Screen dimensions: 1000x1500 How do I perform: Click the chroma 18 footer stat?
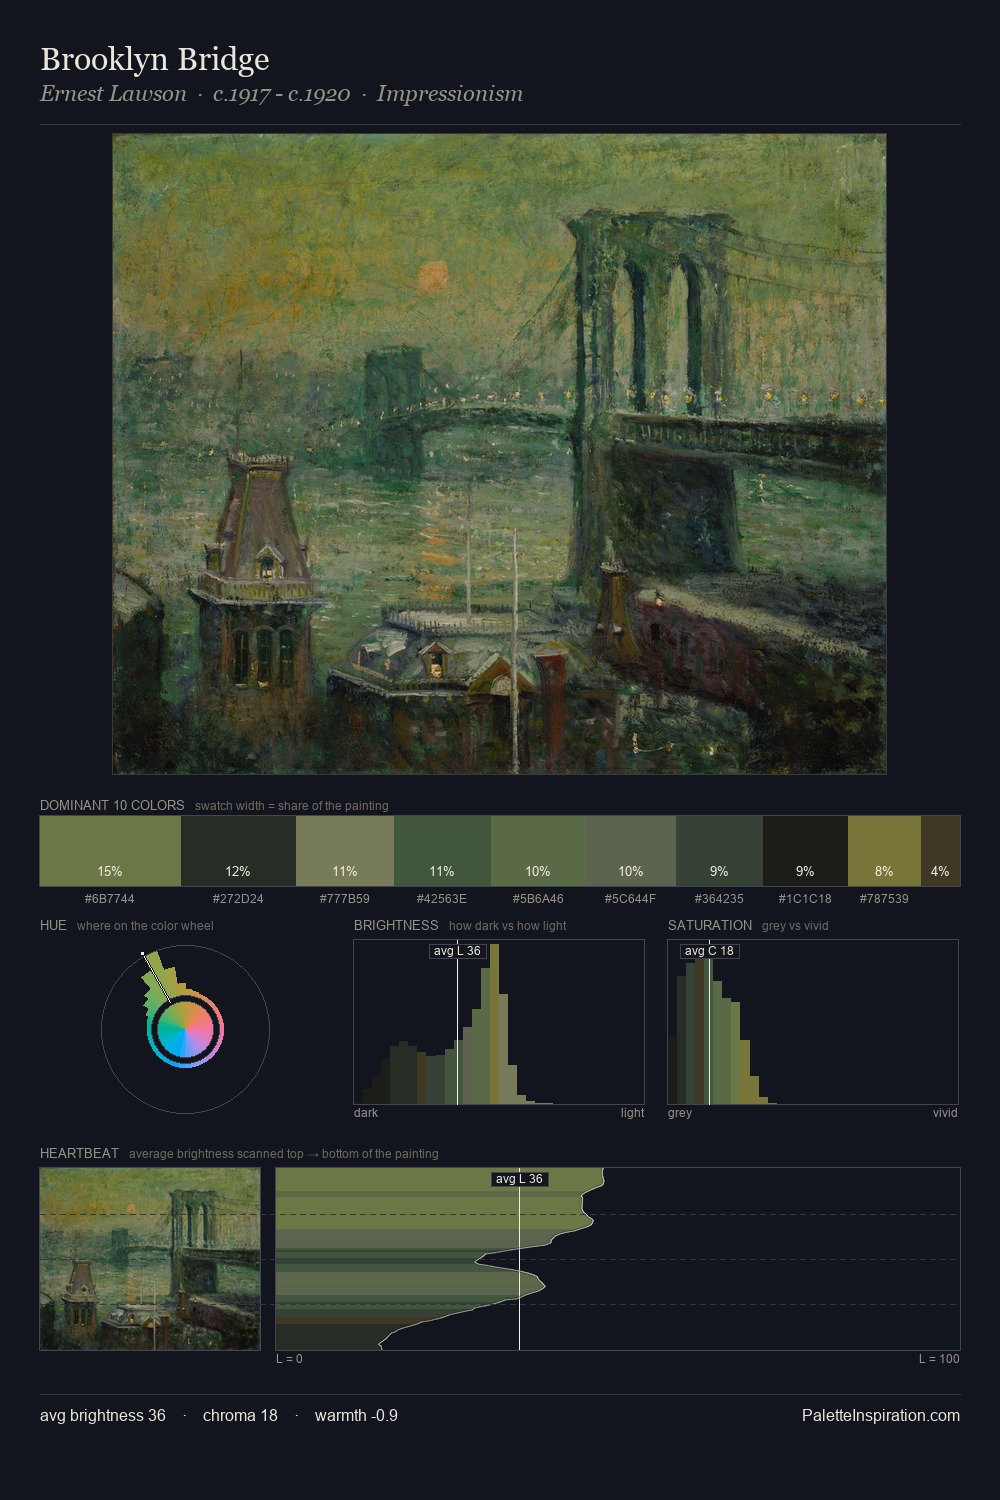click(240, 1415)
